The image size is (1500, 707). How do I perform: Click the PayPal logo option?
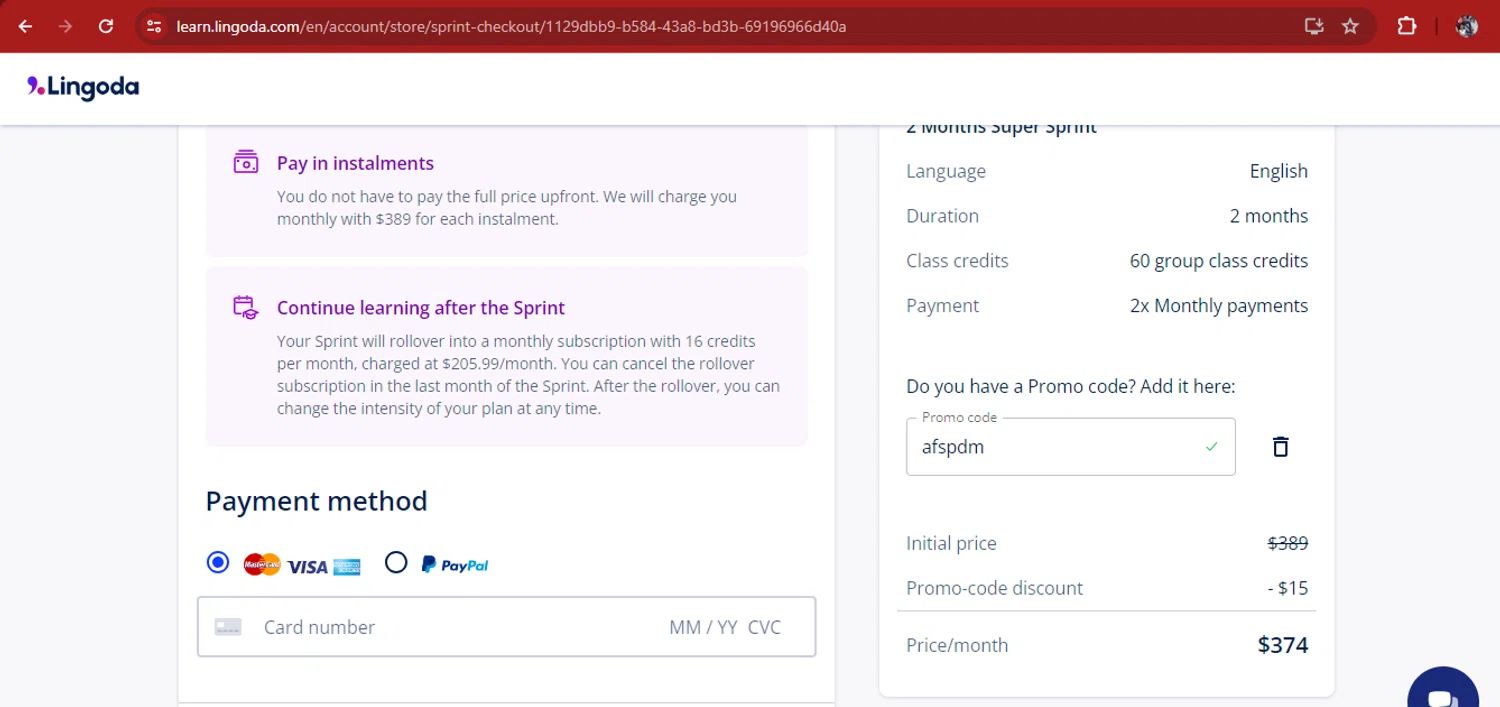[x=455, y=565]
